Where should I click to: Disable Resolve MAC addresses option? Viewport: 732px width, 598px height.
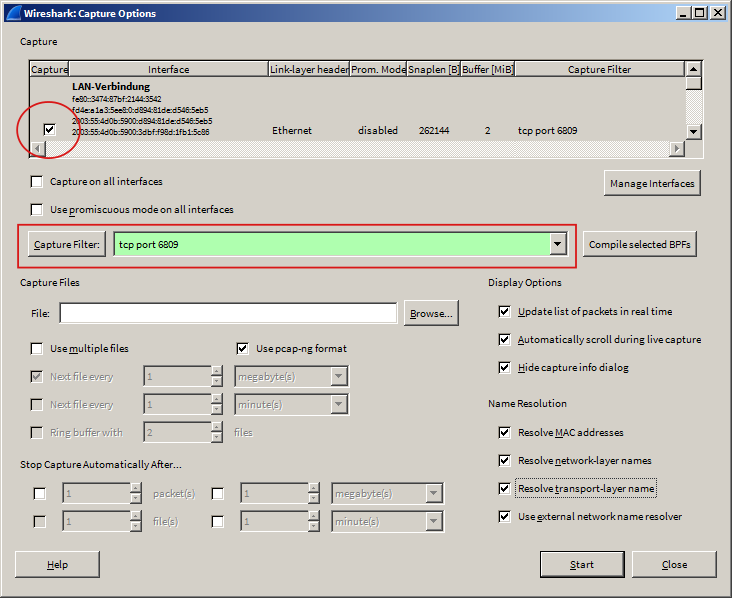tap(504, 433)
